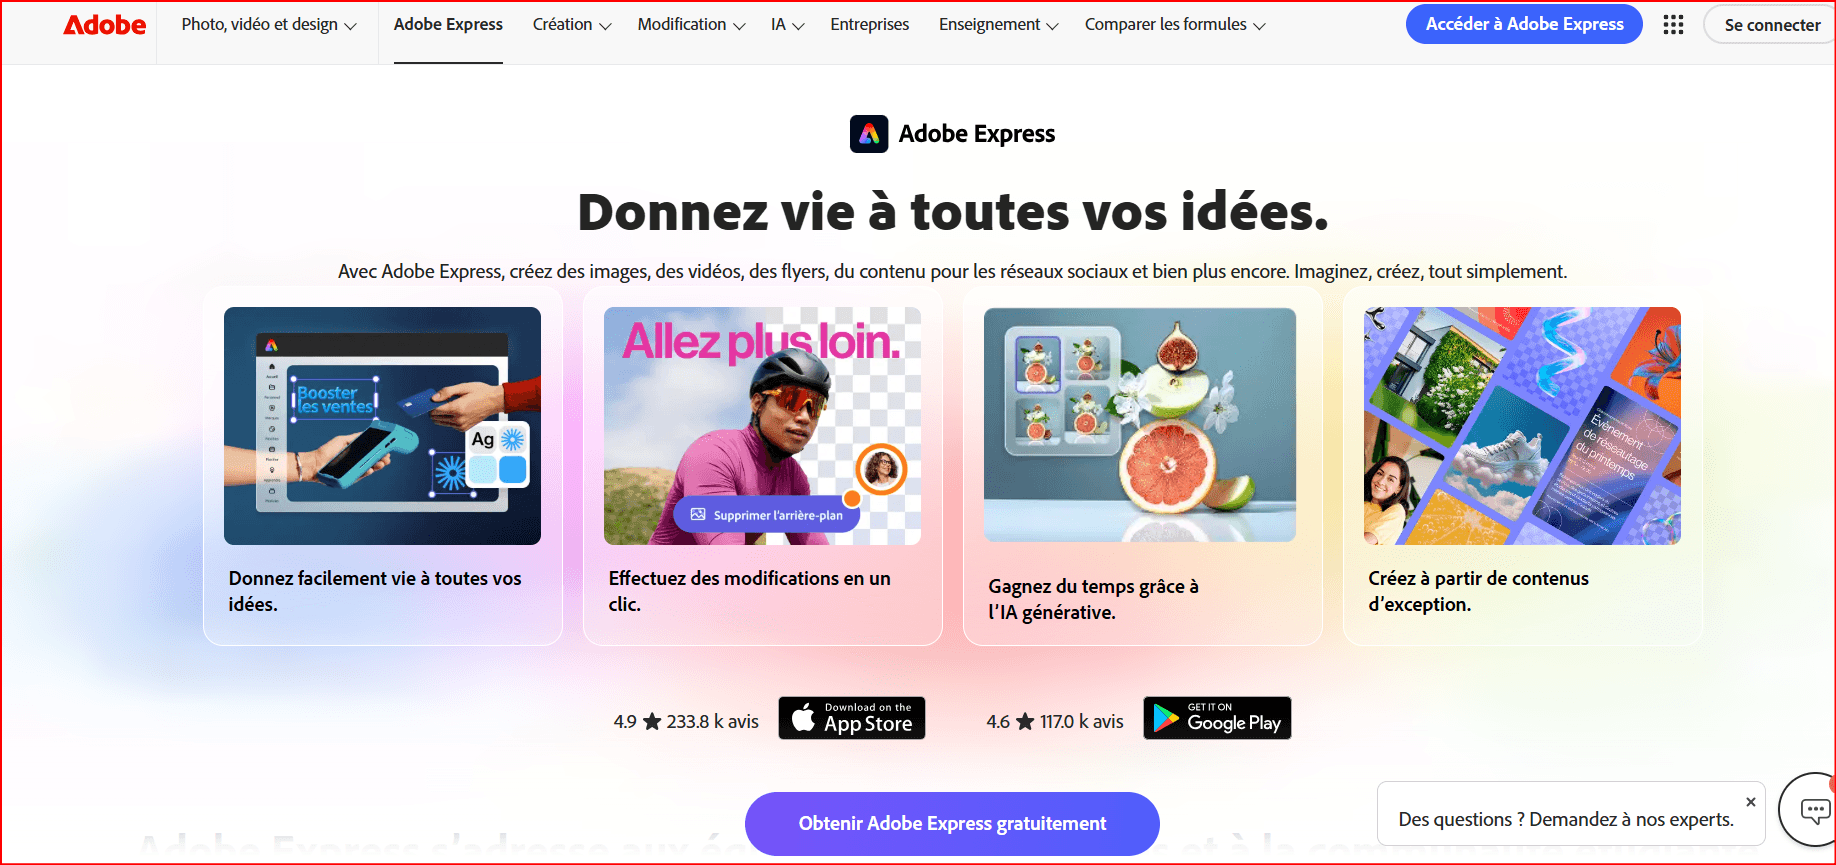Click the Adobe Express app icon above headline
The width and height of the screenshot is (1836, 865).
[869, 134]
